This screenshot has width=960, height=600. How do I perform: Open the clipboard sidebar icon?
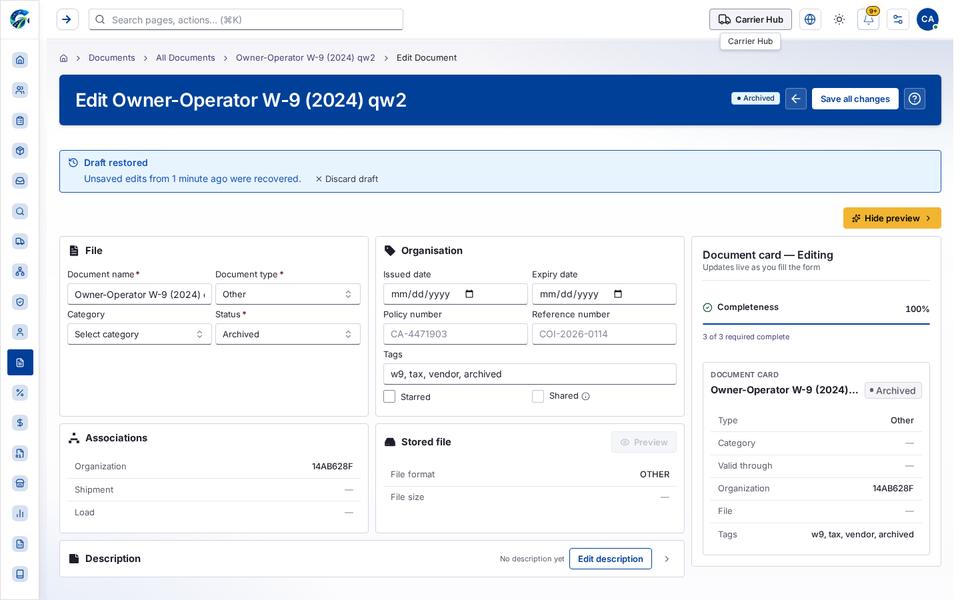20,121
